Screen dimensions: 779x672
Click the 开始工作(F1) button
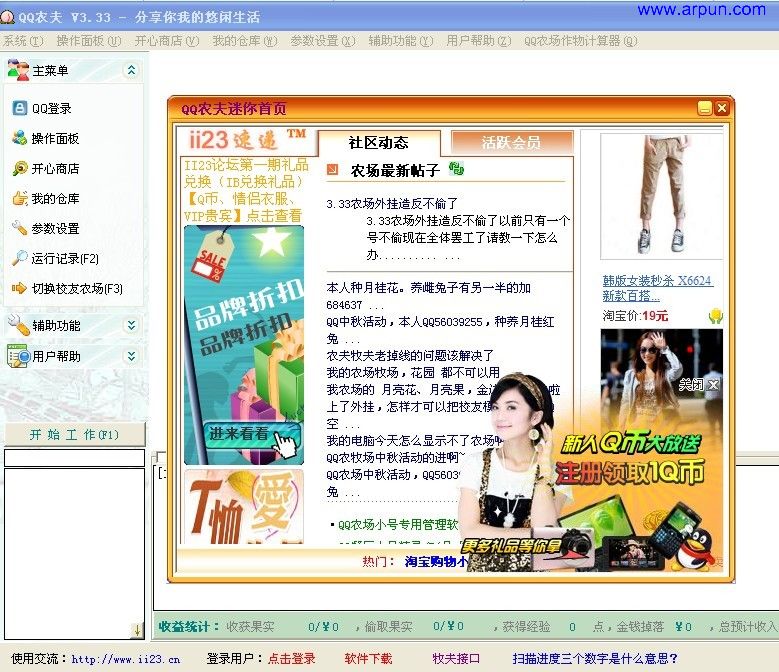click(x=75, y=435)
